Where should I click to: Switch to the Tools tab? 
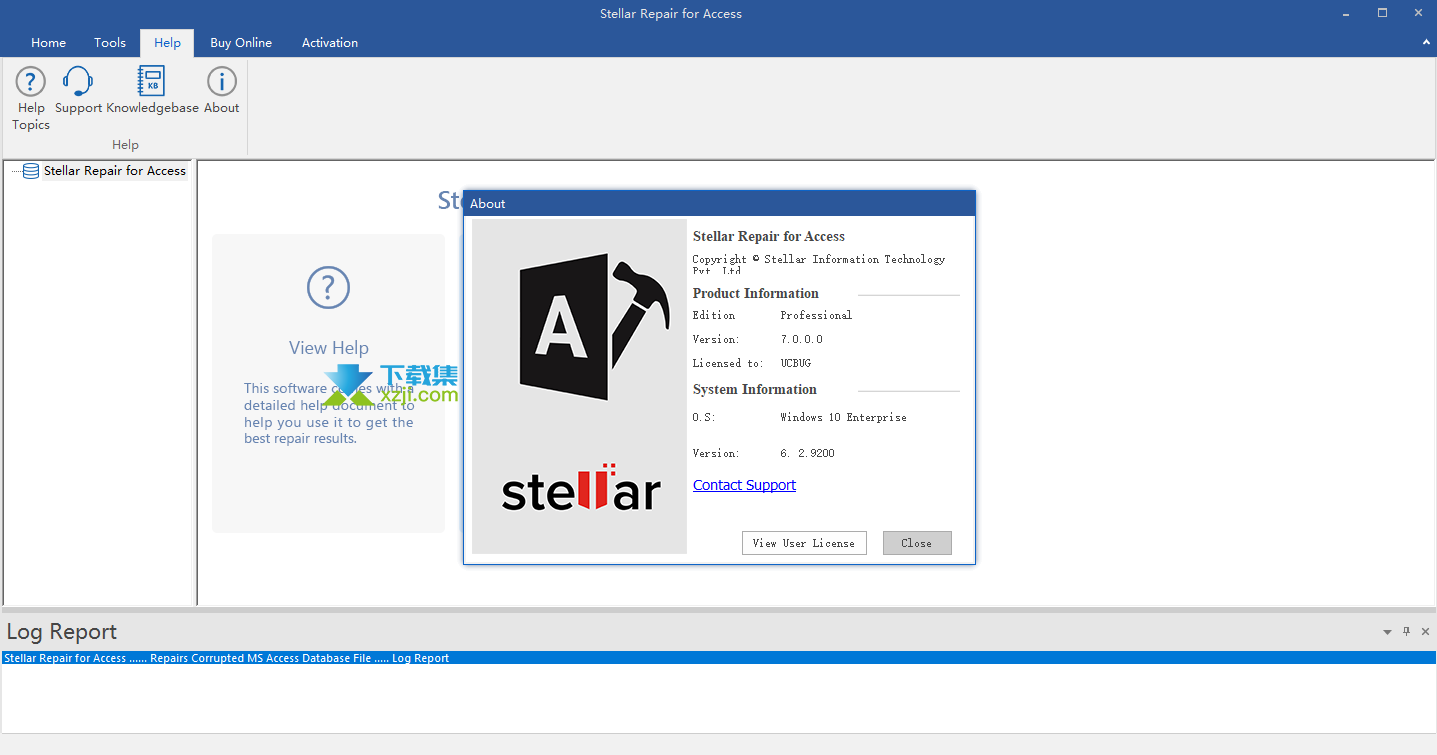click(x=110, y=43)
